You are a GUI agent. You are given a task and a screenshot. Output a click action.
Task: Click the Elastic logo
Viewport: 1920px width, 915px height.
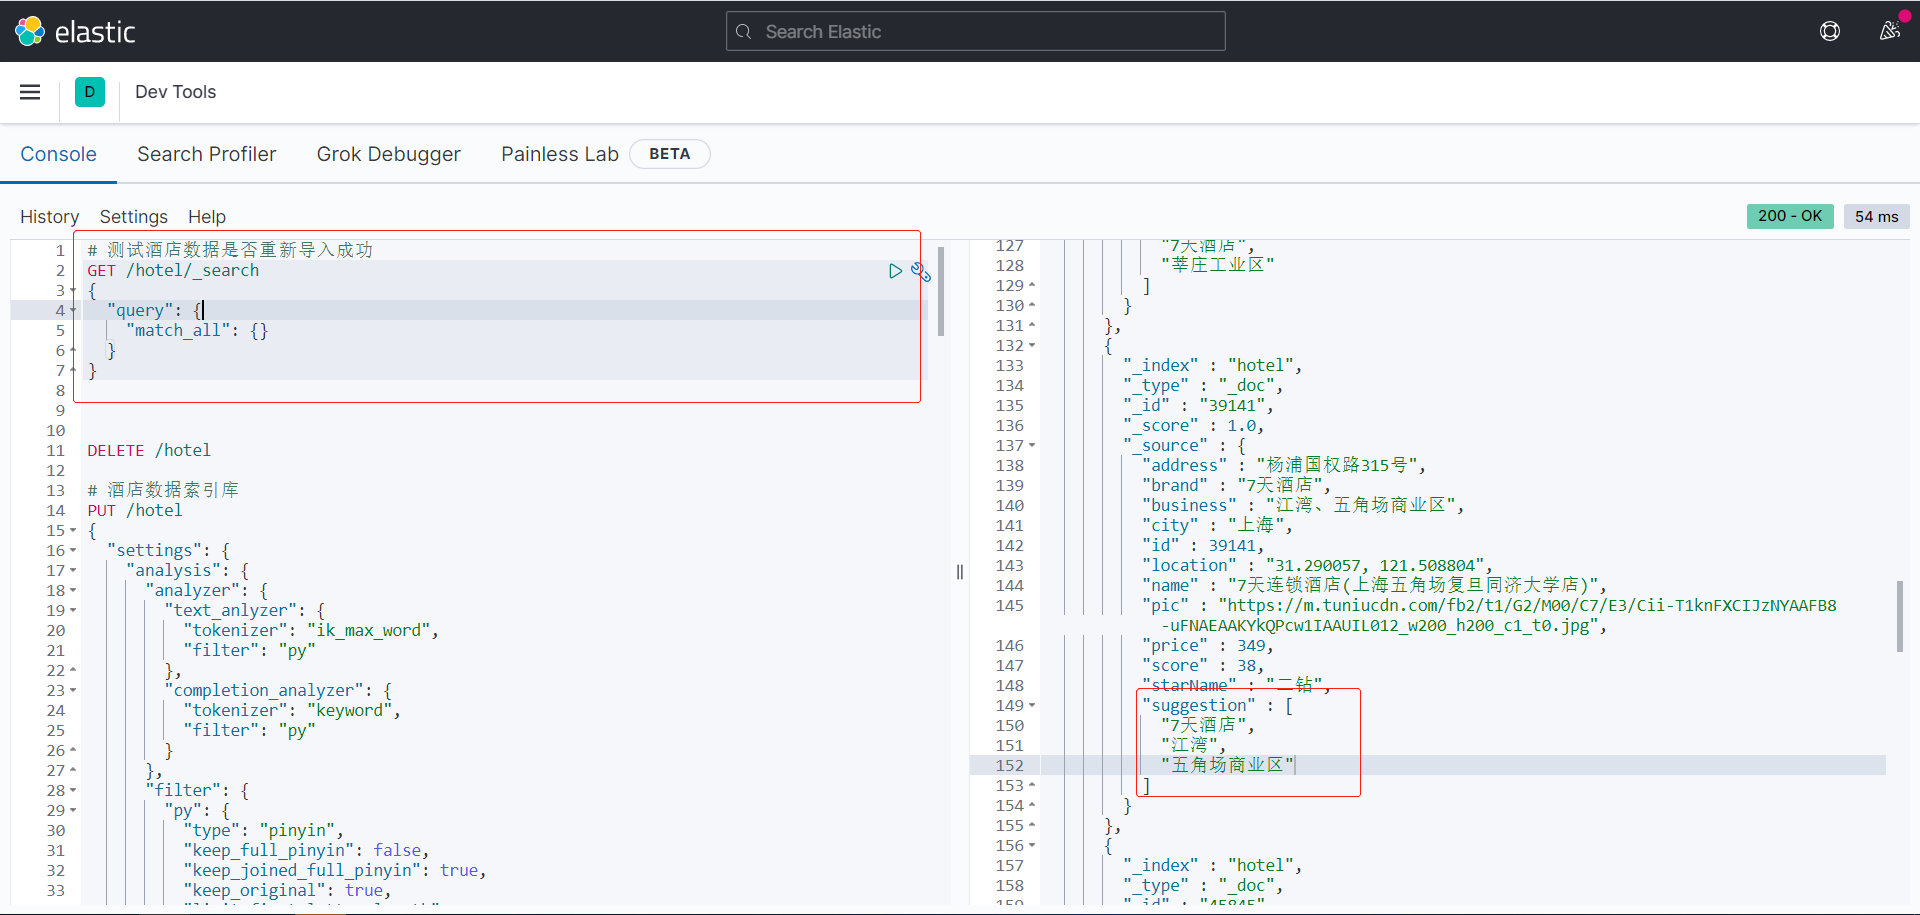75,31
